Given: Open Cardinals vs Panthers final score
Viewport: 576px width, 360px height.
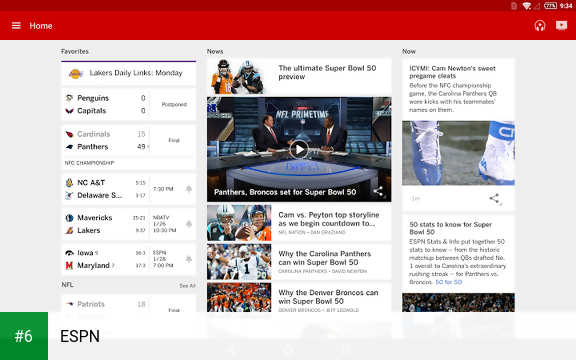Looking at the screenshot, I should 129,147.
